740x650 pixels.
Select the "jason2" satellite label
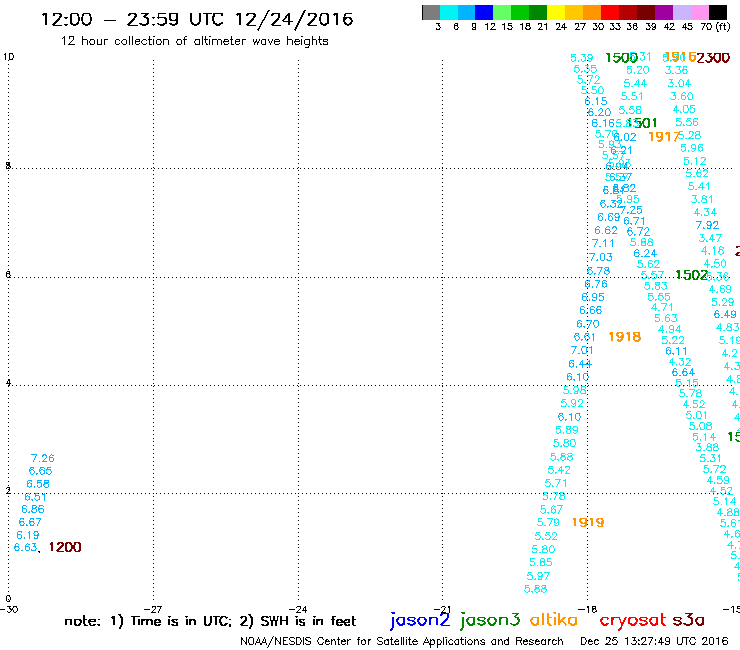[x=420, y=619]
